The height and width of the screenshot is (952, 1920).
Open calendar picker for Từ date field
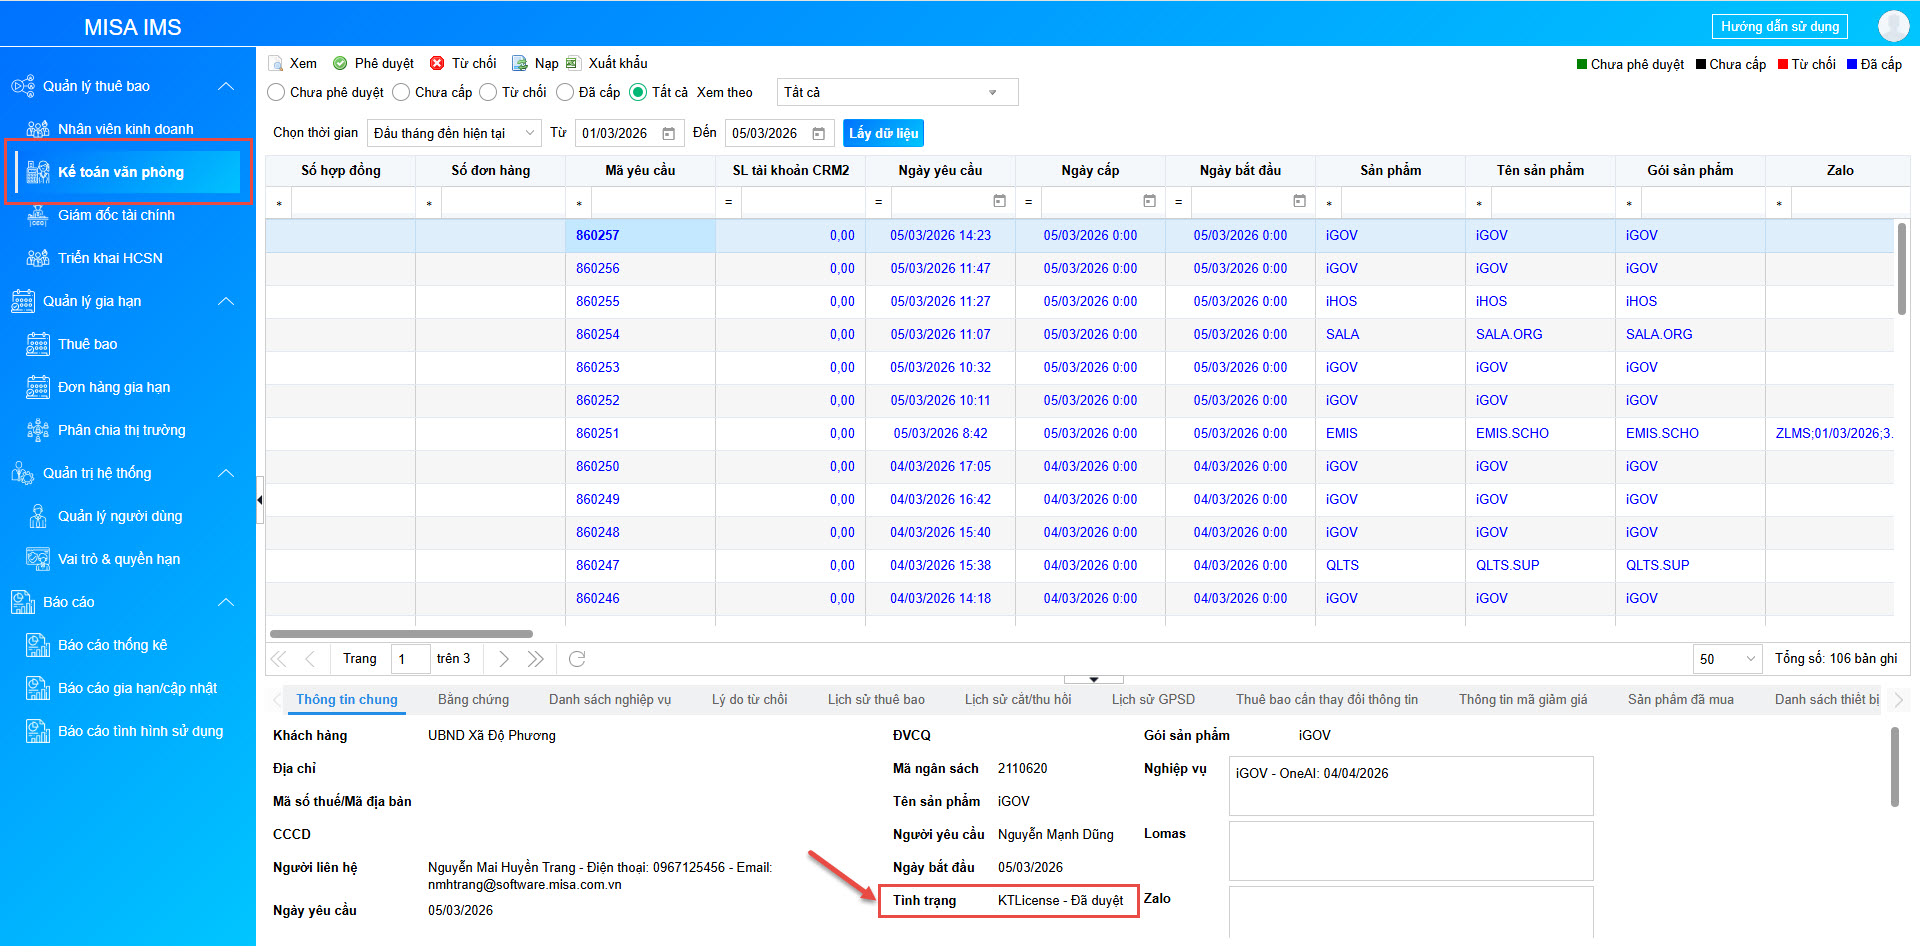(669, 134)
